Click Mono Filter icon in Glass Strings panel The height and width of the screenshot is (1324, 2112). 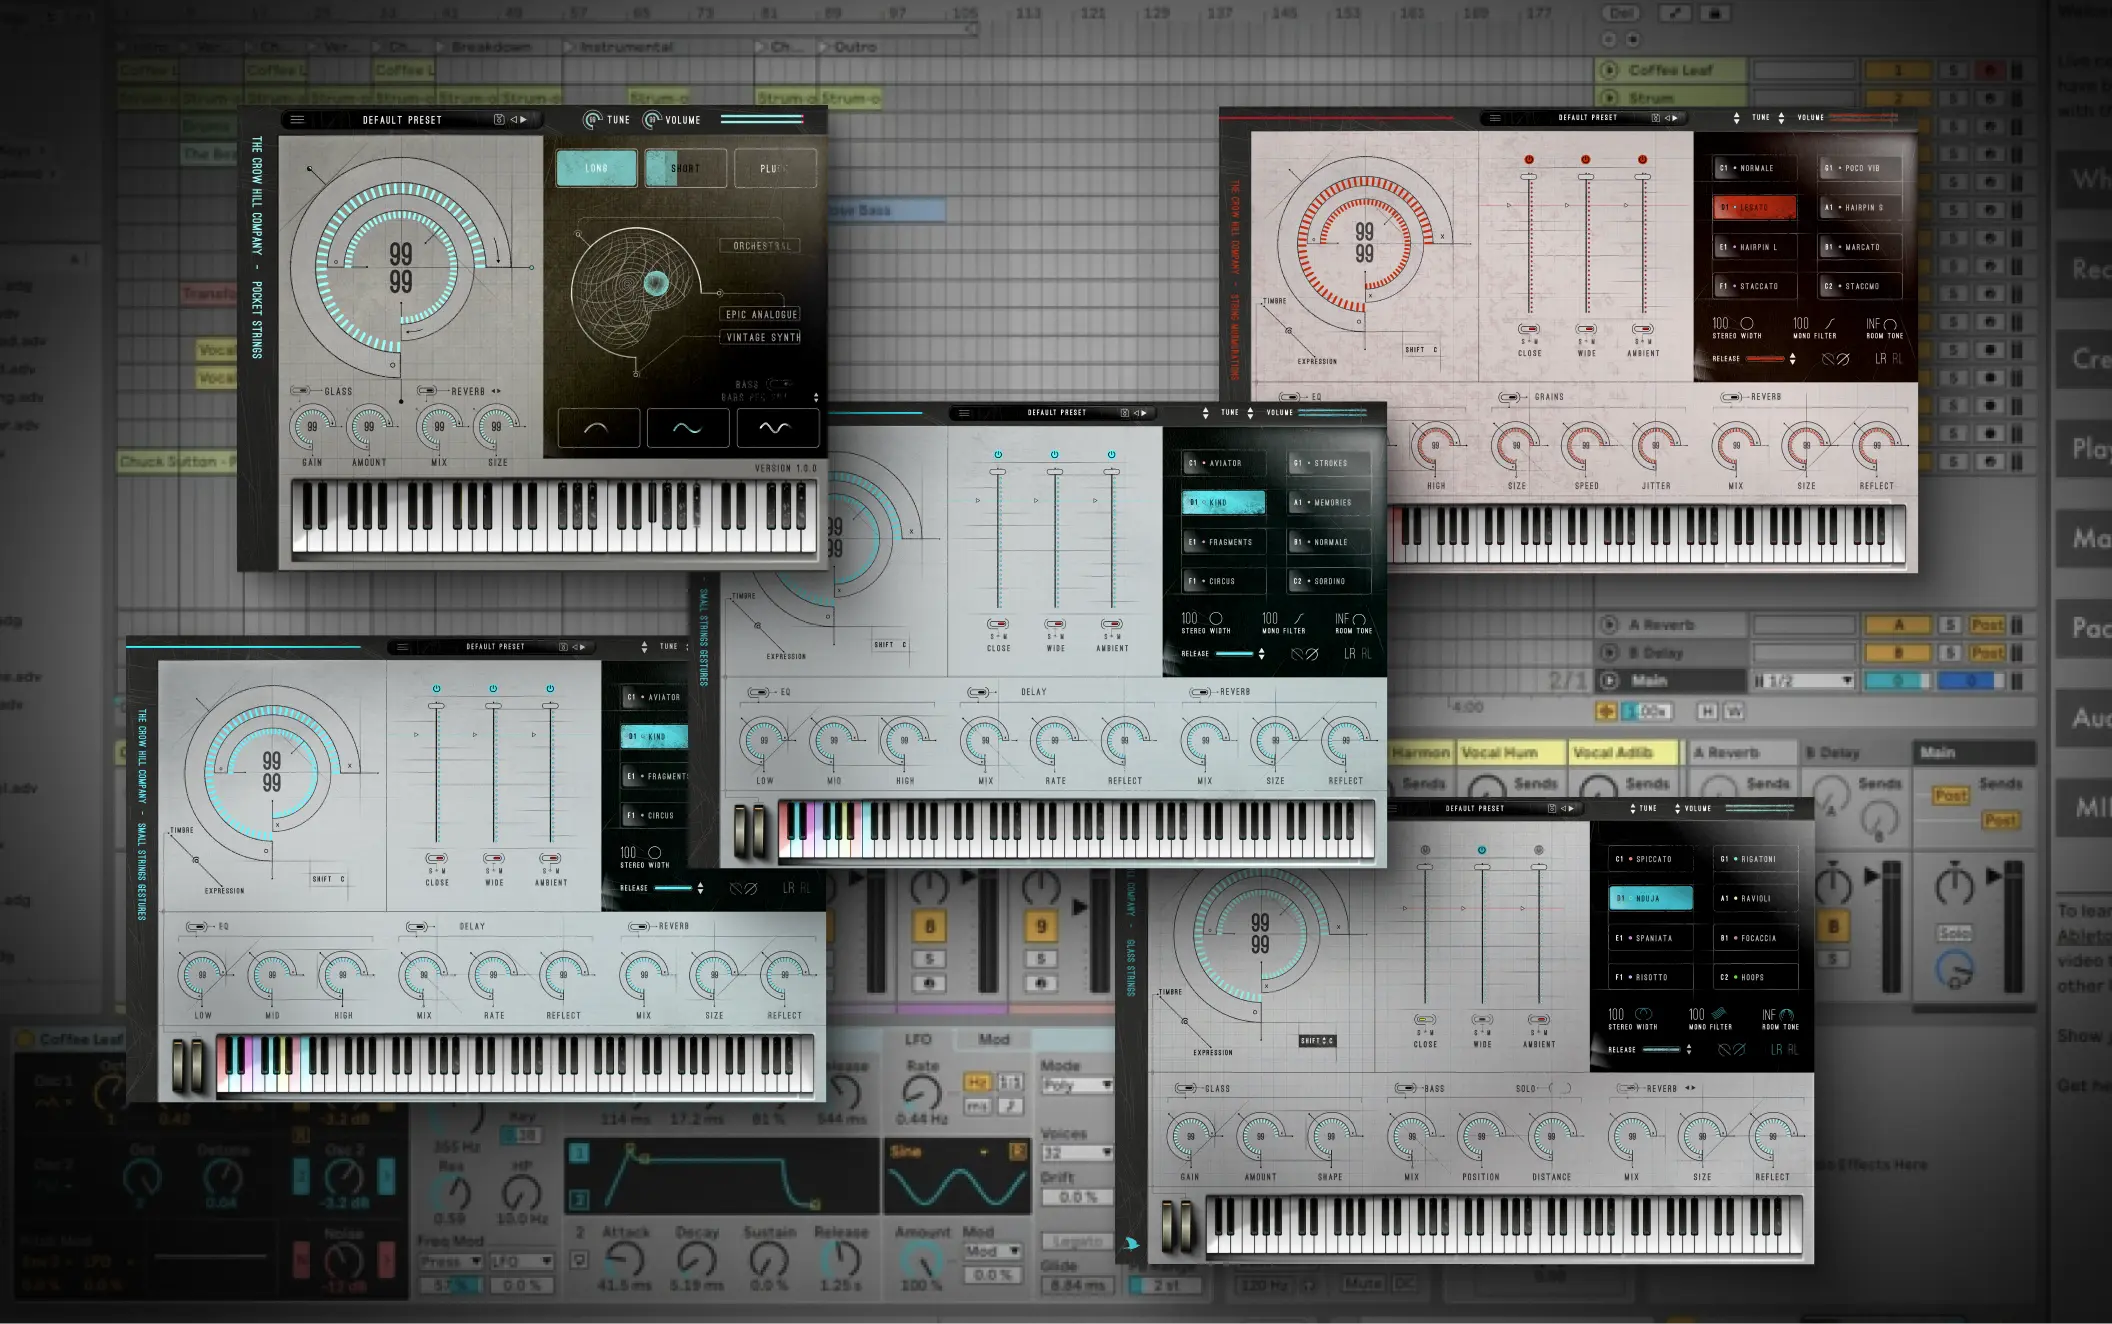tap(1719, 1014)
